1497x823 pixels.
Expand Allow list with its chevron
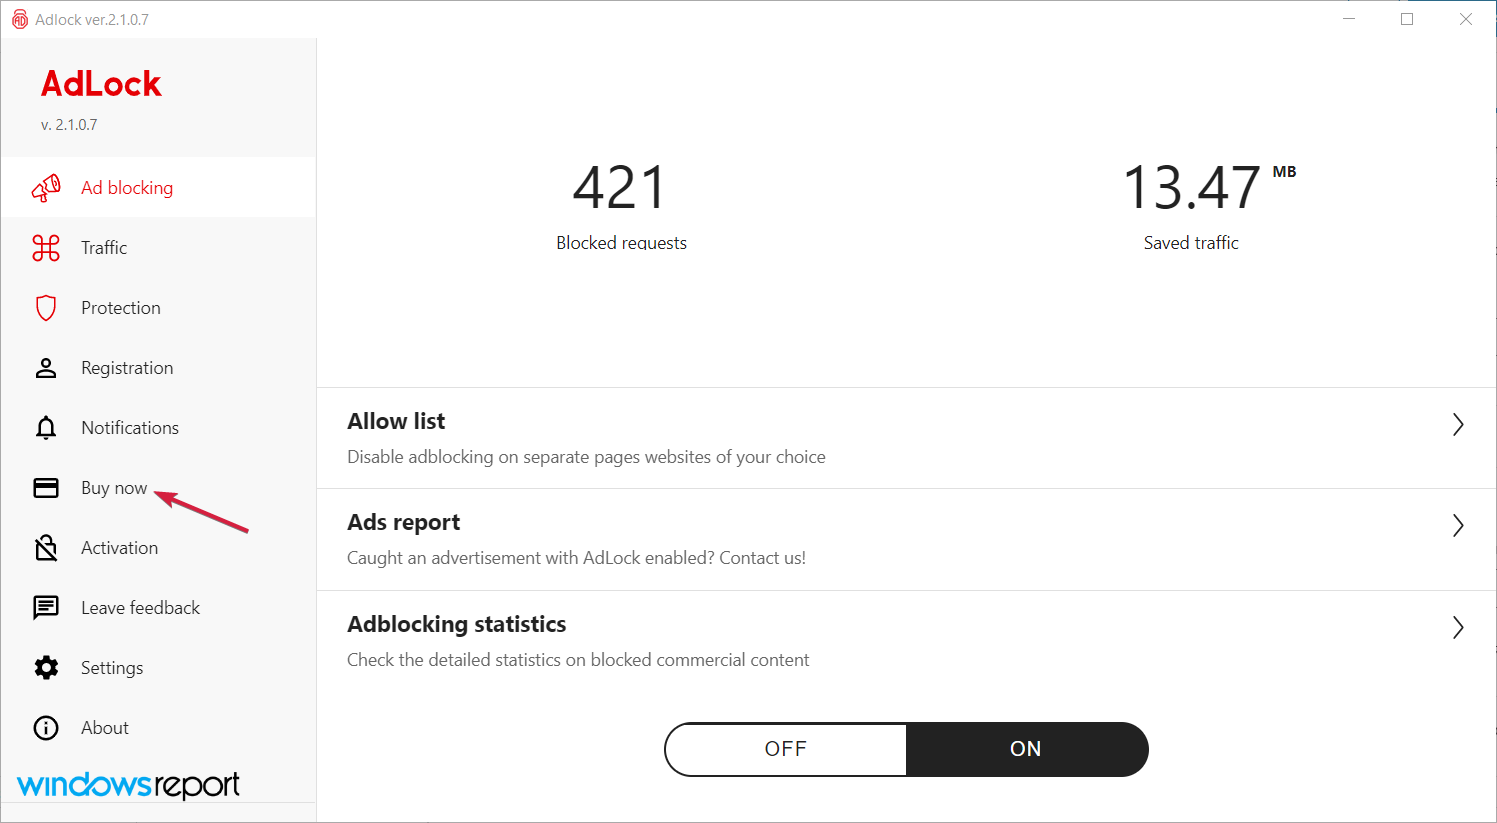pyautogui.click(x=1458, y=425)
